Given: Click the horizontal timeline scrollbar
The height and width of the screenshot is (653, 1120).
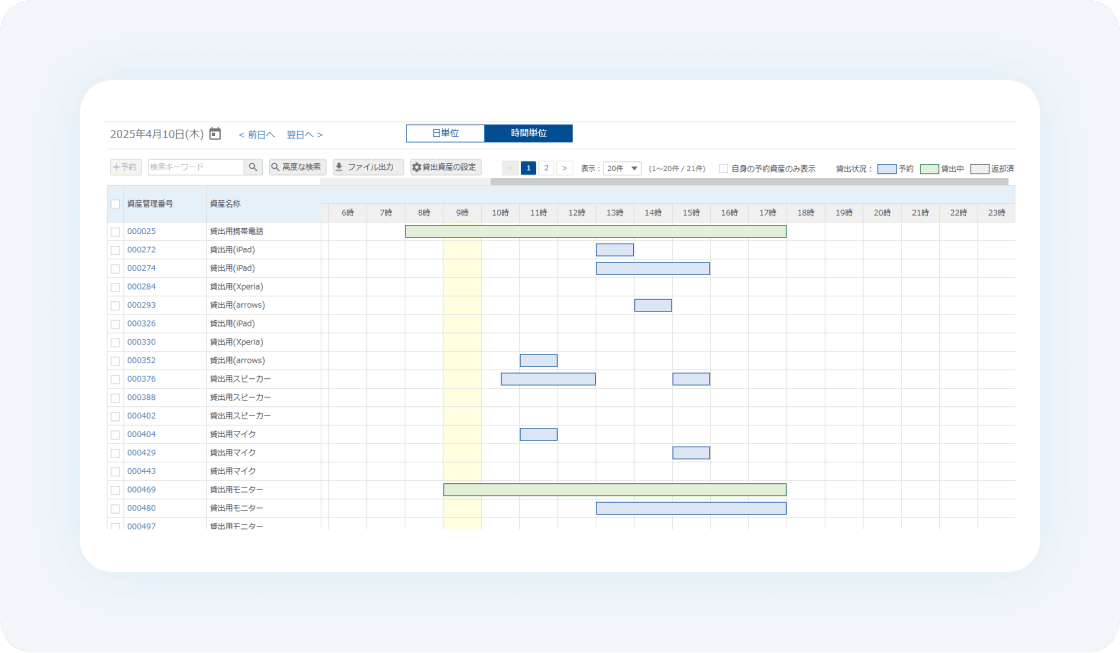Looking at the screenshot, I should pyautogui.click(x=749, y=182).
